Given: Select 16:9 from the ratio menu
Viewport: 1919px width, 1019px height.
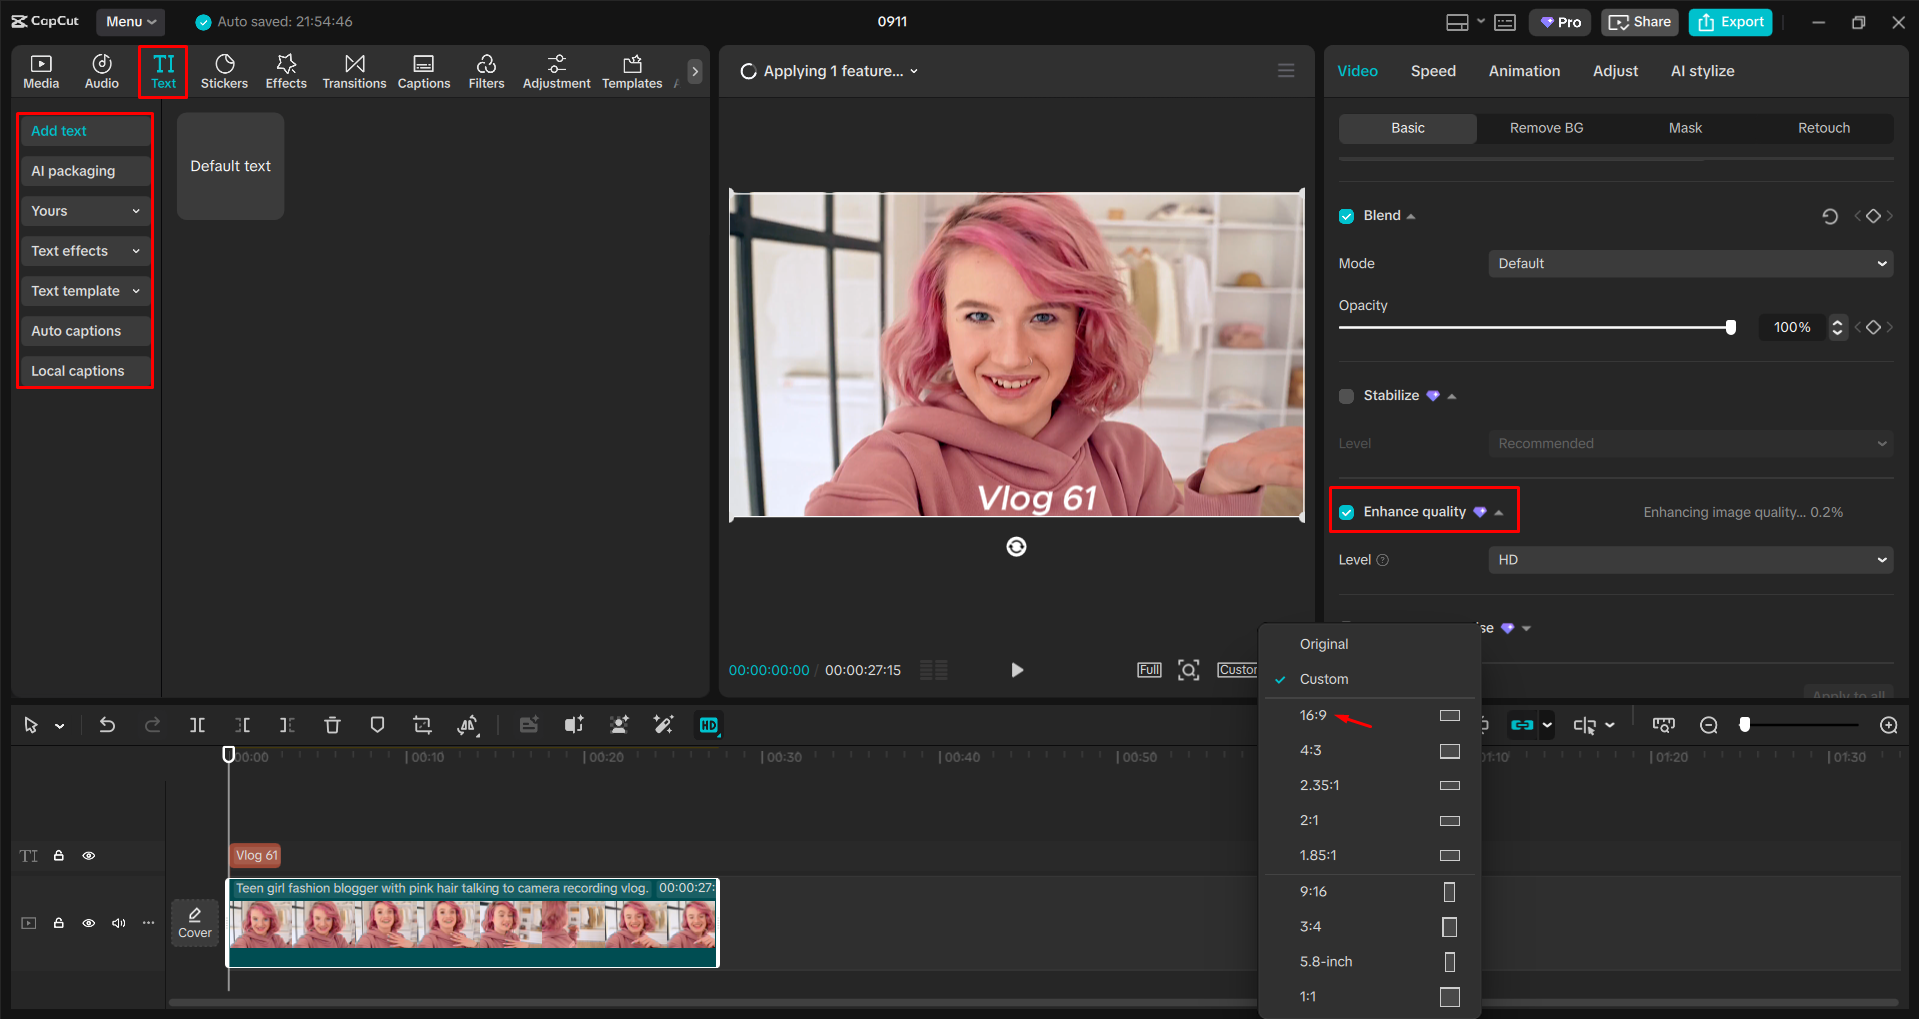Looking at the screenshot, I should pos(1311,714).
